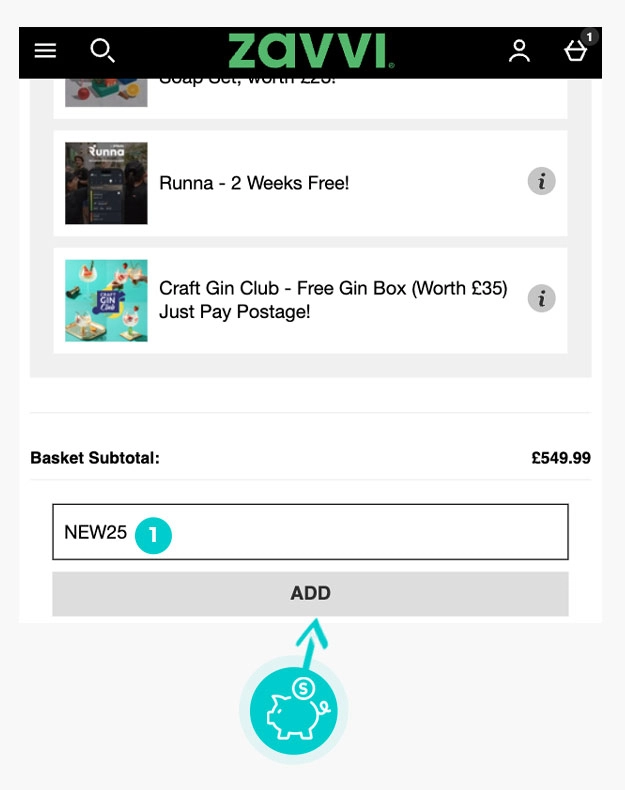Screen dimensions: 625x790
Task: Click the Basket Subtotal label
Action: (x=95, y=459)
